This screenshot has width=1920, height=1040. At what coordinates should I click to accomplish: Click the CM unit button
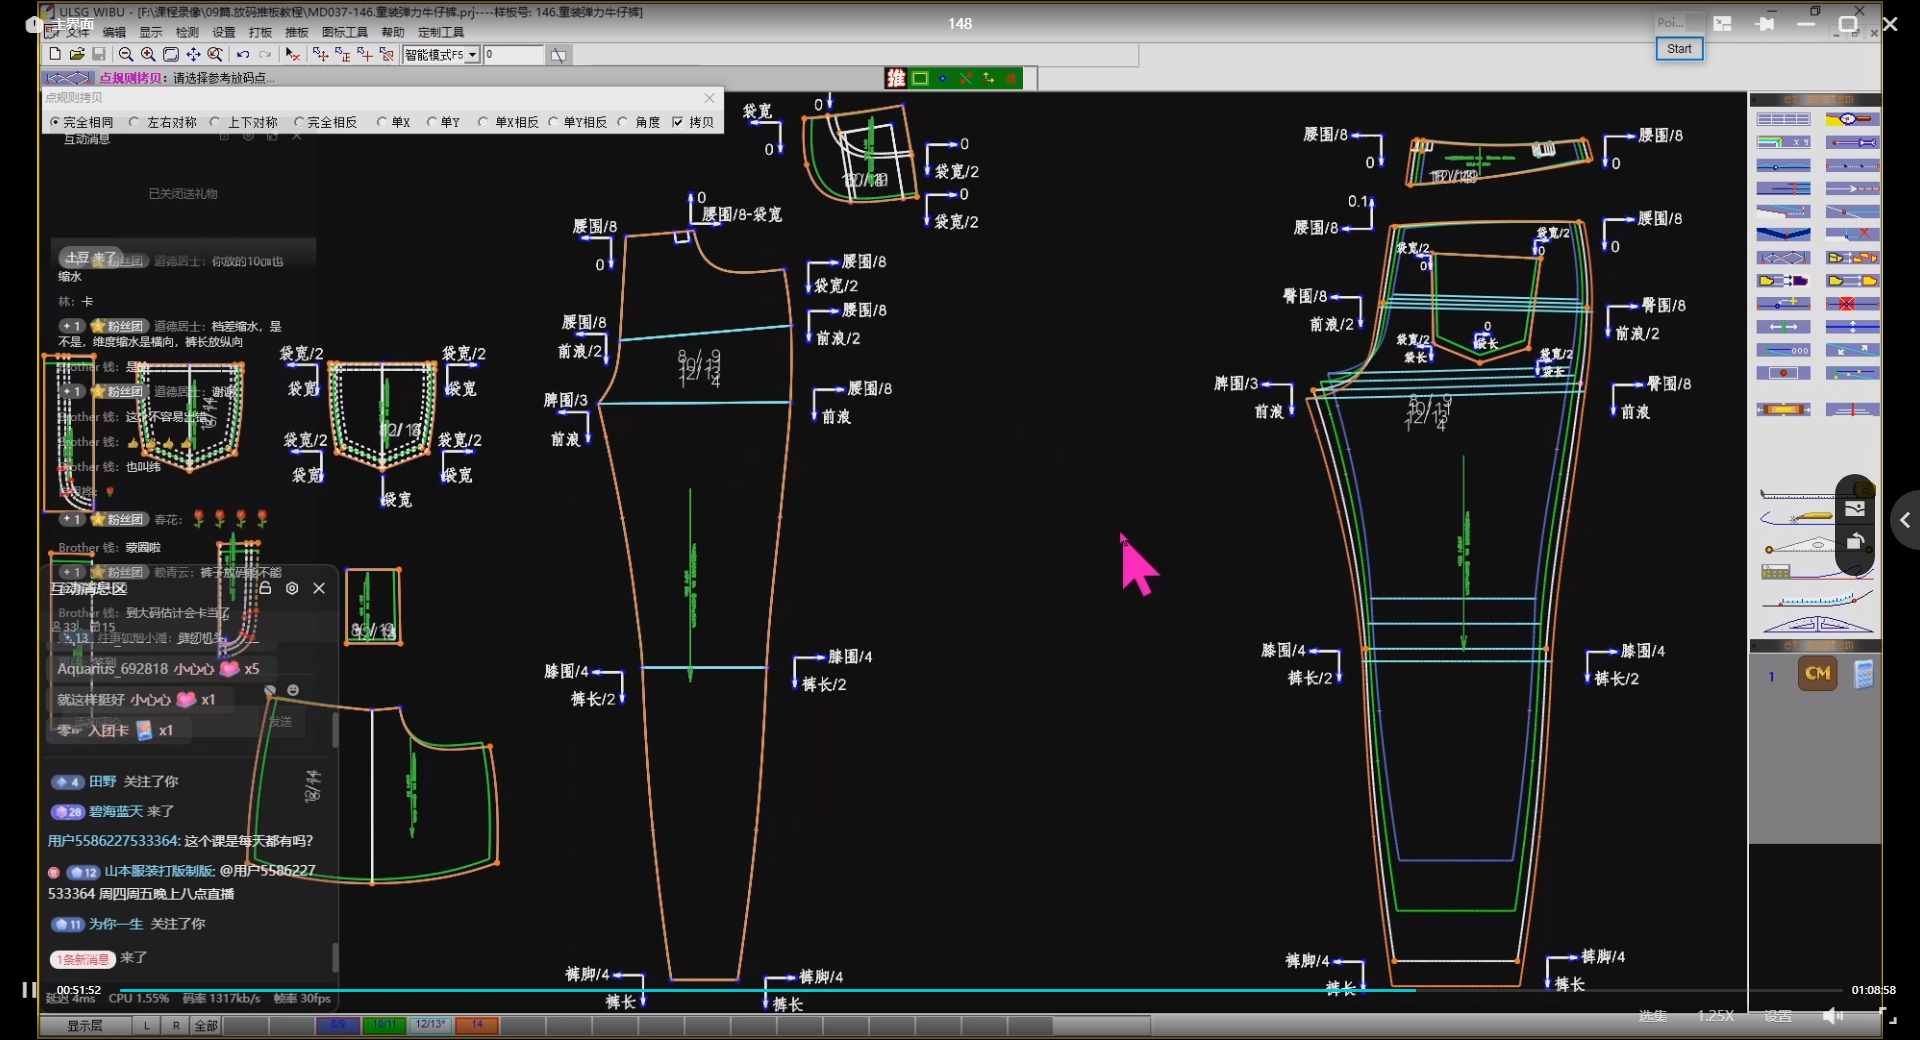[1818, 673]
